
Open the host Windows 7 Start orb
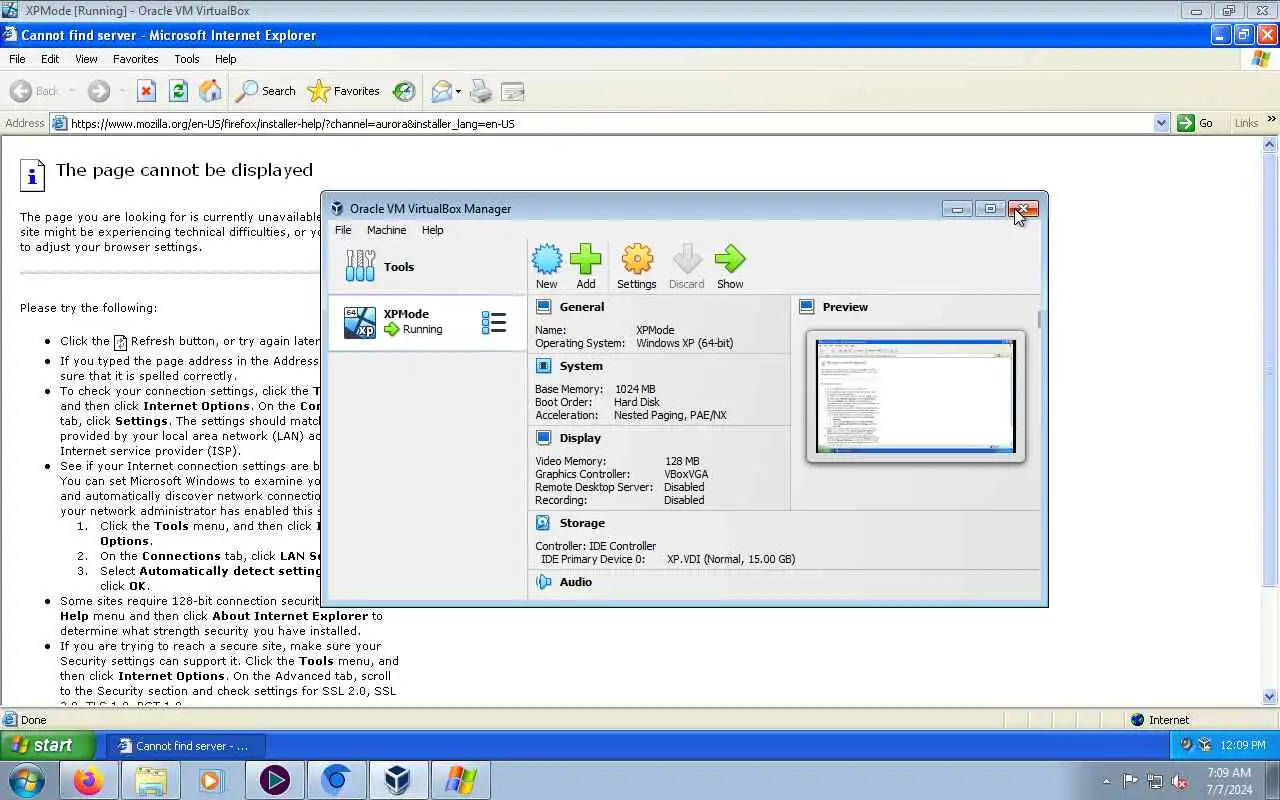(26, 780)
